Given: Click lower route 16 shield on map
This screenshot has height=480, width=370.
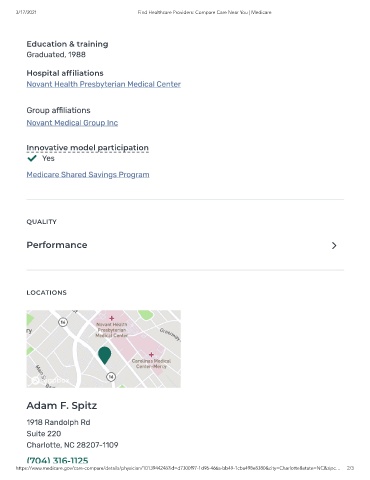Looking at the screenshot, I should pyautogui.click(x=111, y=377).
